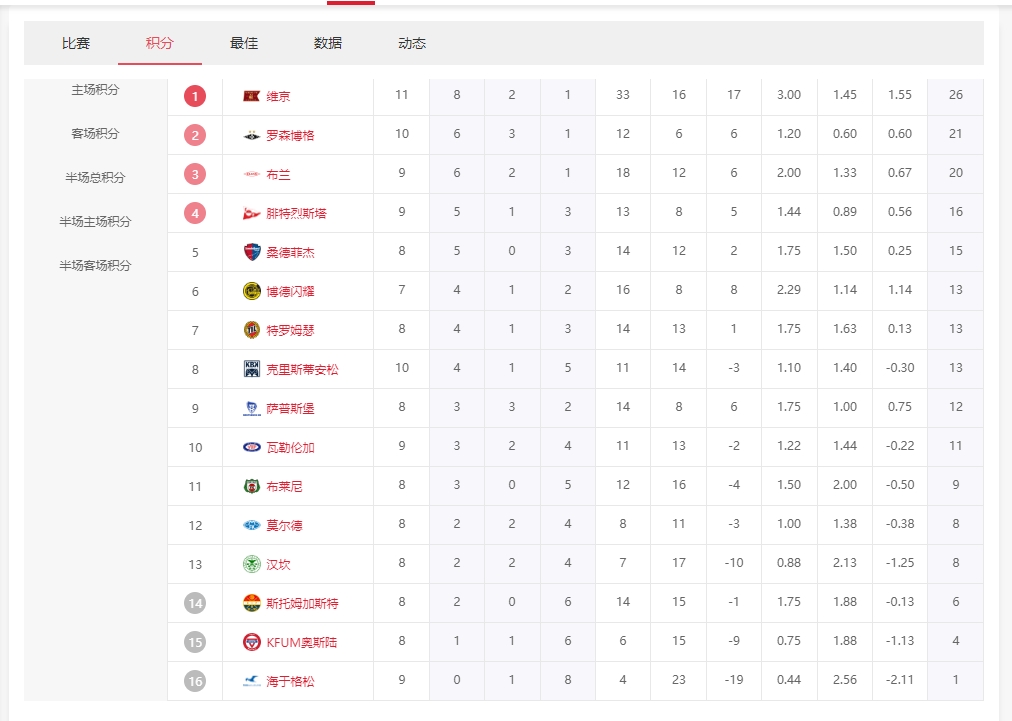Click the 海于格松 team logo icon
Image resolution: width=1012 pixels, height=721 pixels.
click(251, 681)
